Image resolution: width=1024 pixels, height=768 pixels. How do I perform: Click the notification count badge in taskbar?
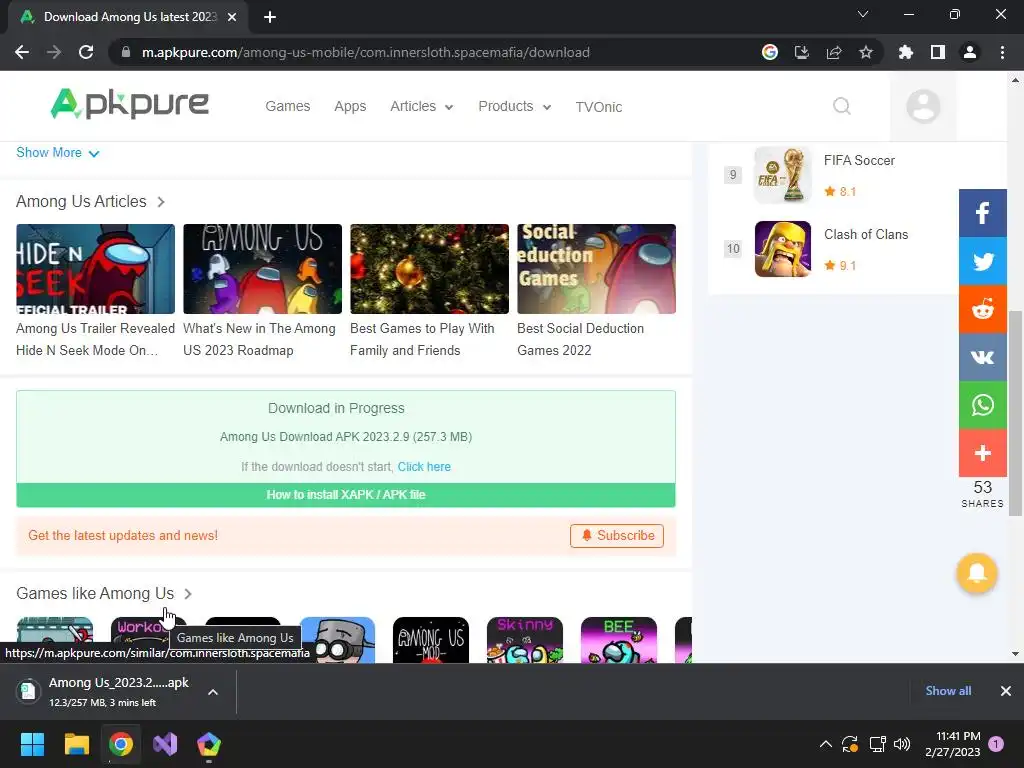point(996,743)
